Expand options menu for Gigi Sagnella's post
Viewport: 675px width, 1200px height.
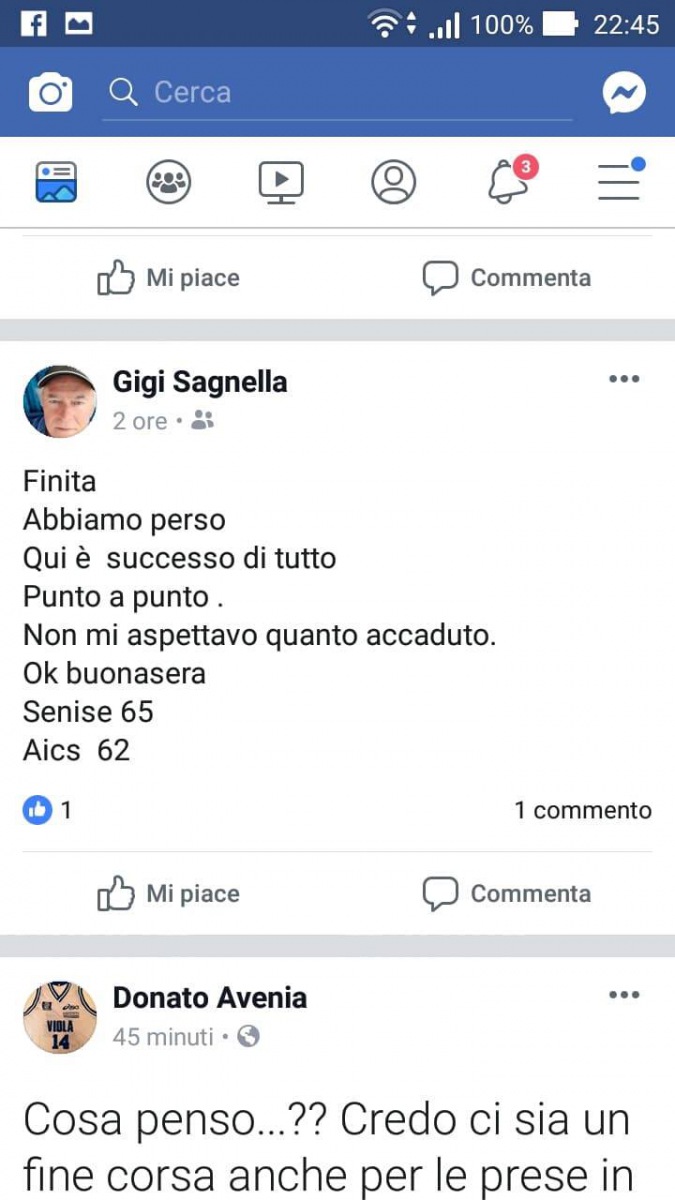point(624,380)
